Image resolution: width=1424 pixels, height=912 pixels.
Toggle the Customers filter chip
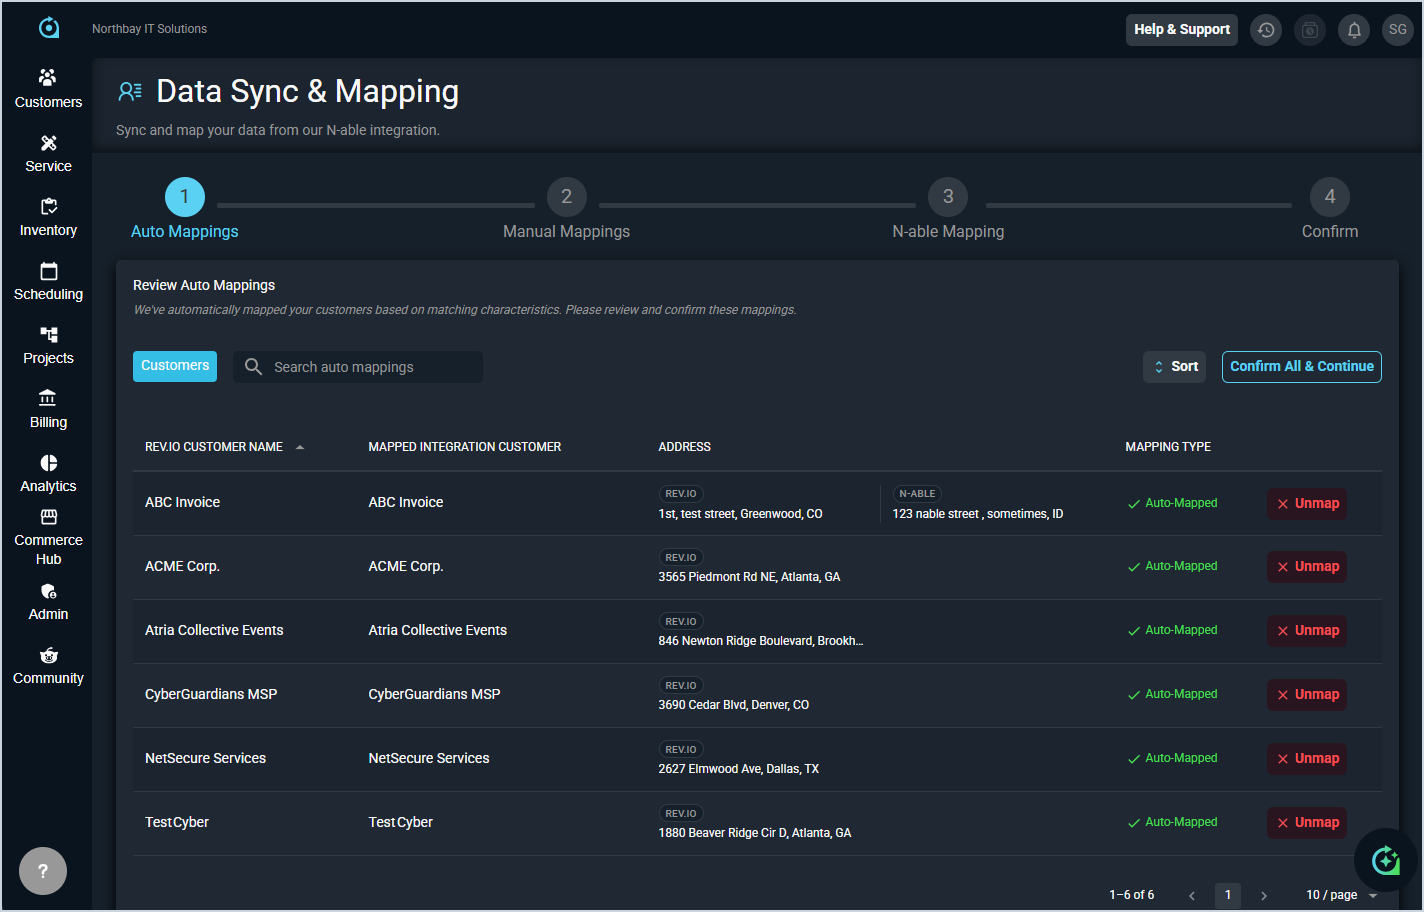point(175,366)
